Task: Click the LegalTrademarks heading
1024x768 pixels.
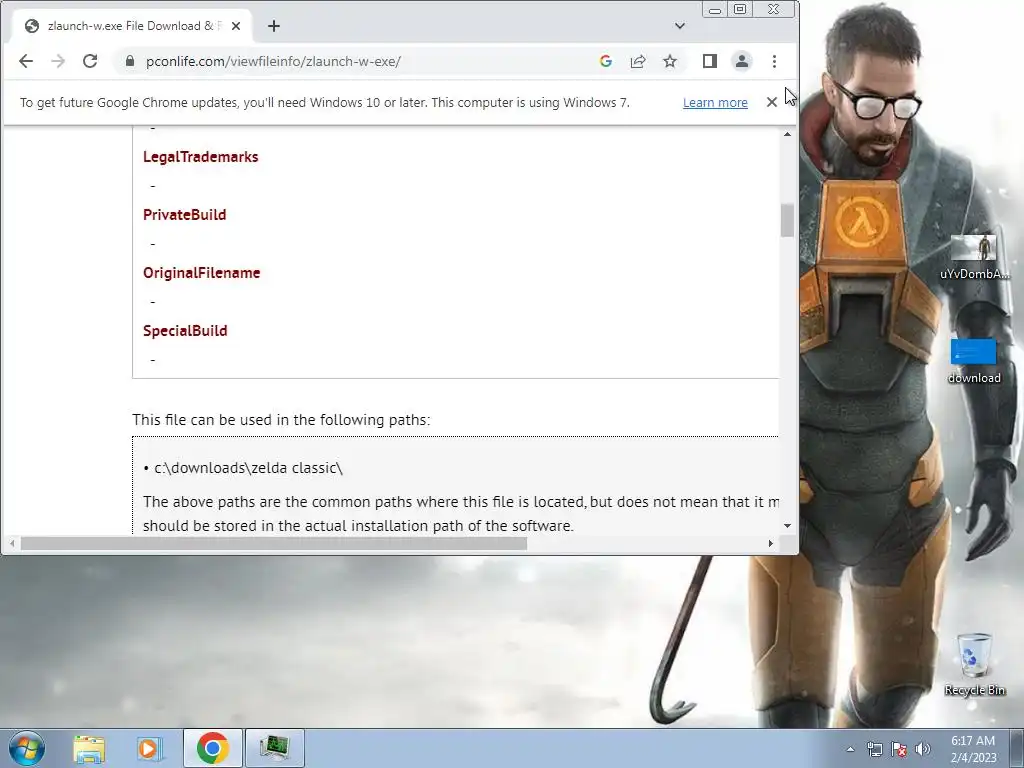Action: point(200,157)
